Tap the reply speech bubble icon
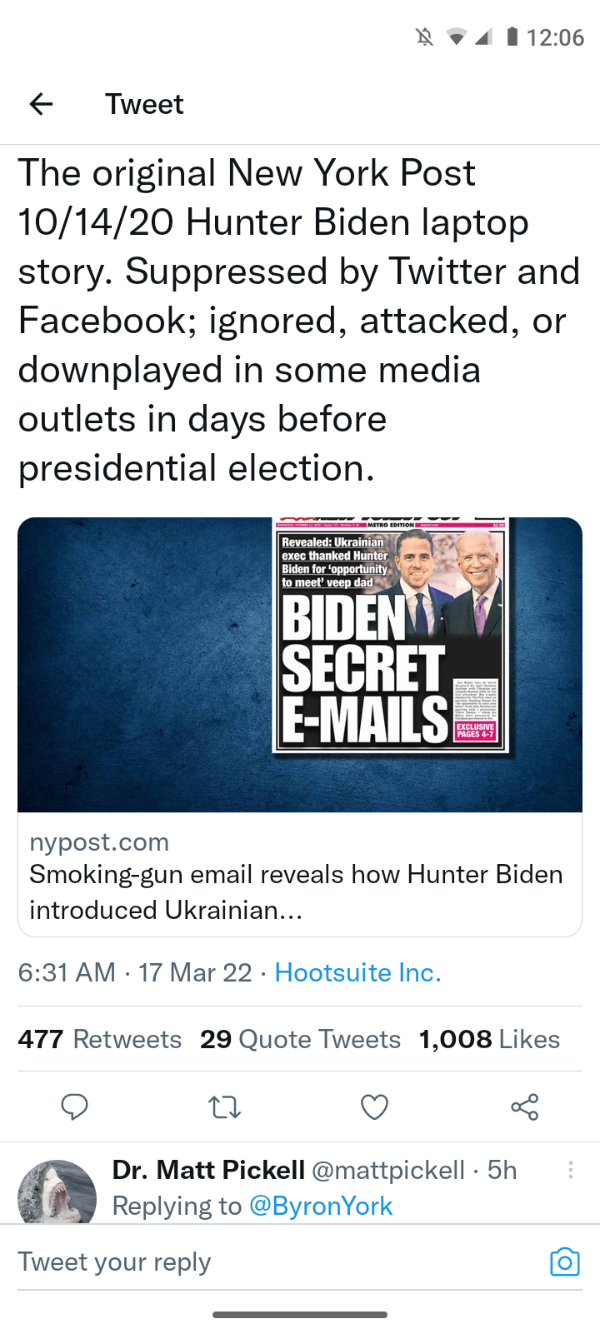 (76, 1107)
